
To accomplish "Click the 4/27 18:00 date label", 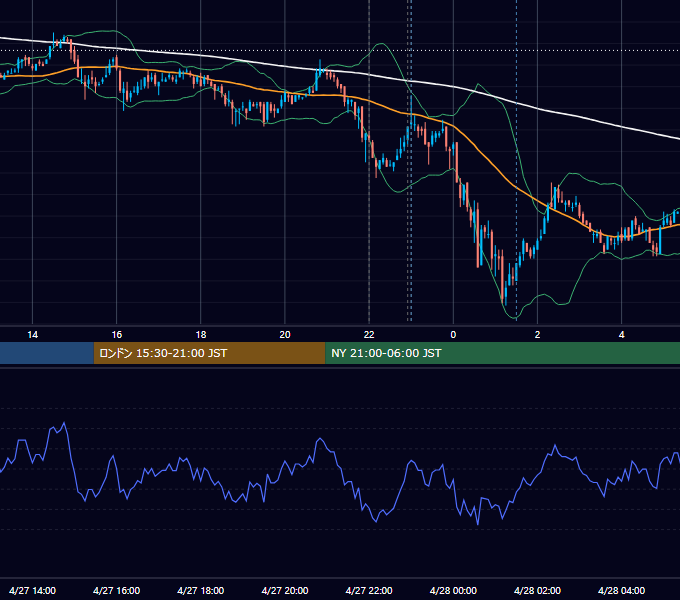I will pyautogui.click(x=201, y=591).
